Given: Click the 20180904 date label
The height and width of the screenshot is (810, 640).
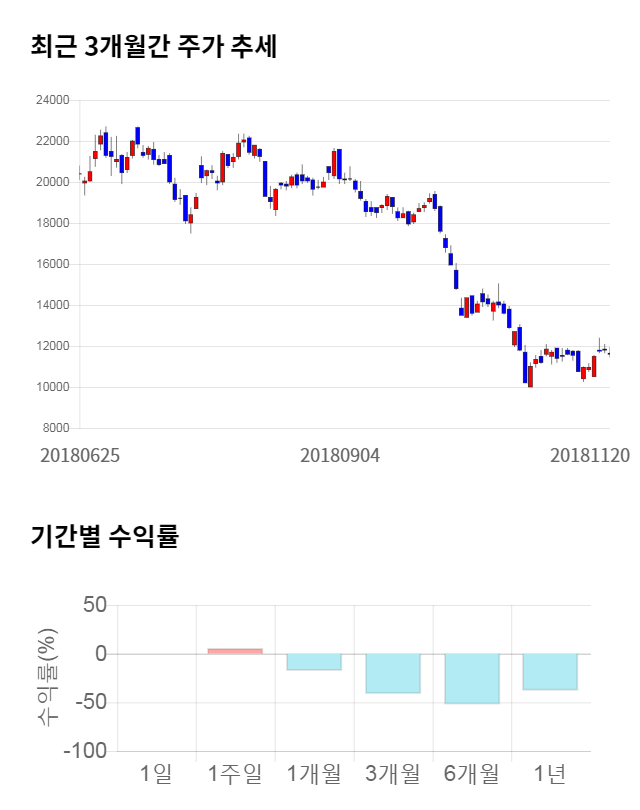Looking at the screenshot, I should (340, 455).
